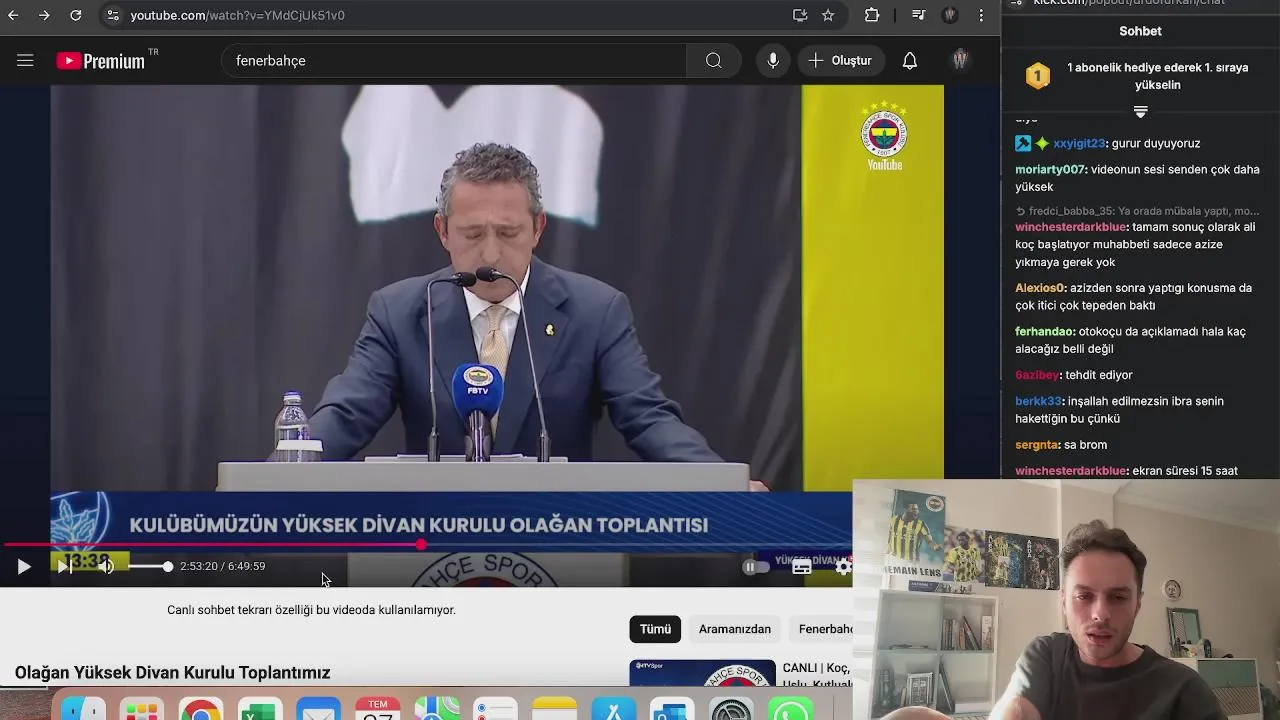Click xxyigit23's blue badge icon
The image size is (1280, 720).
click(1023, 143)
